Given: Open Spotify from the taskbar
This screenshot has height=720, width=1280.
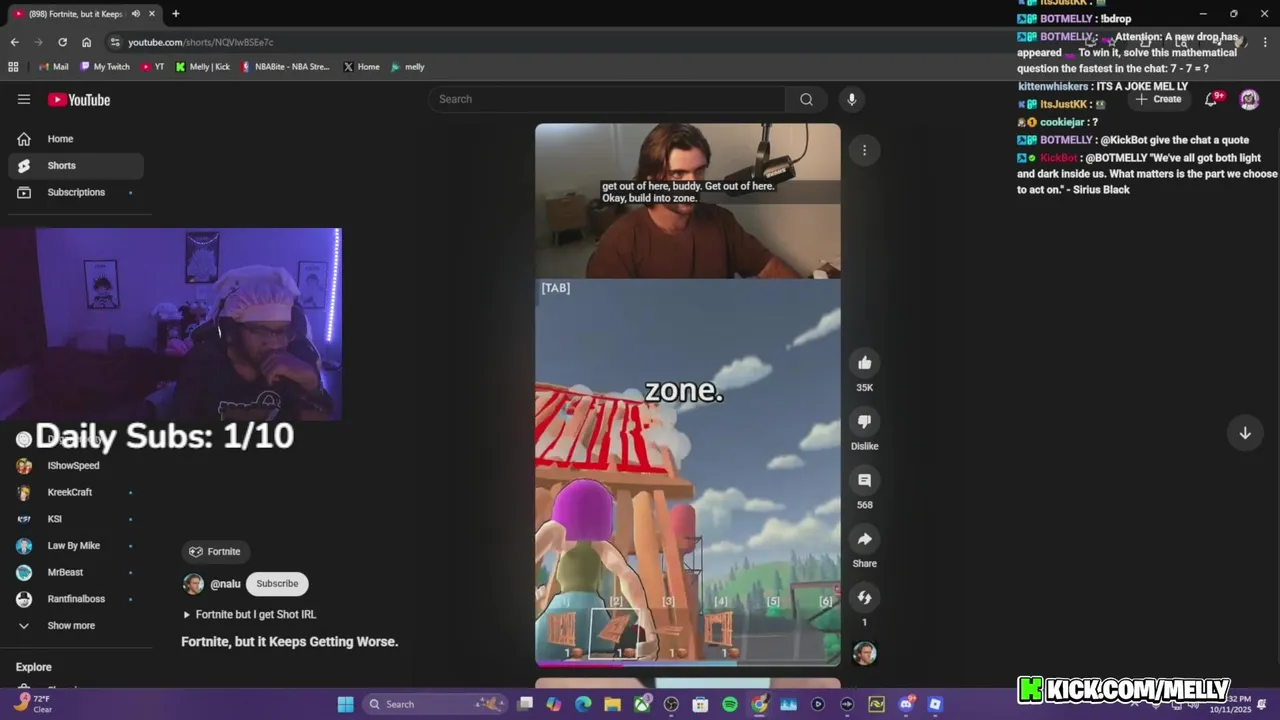Looking at the screenshot, I should click(x=730, y=704).
